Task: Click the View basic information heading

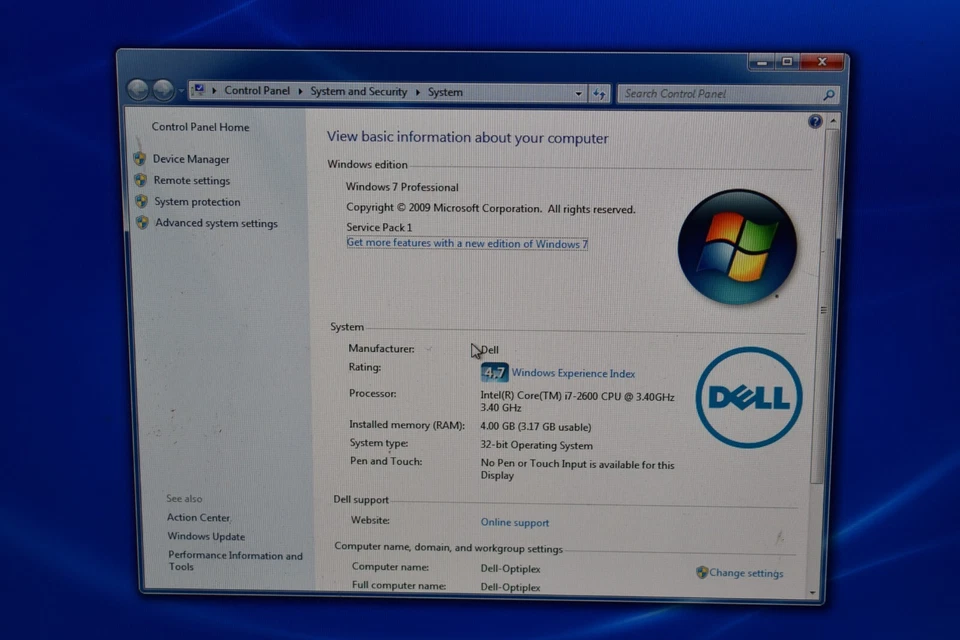Action: pyautogui.click(x=467, y=137)
